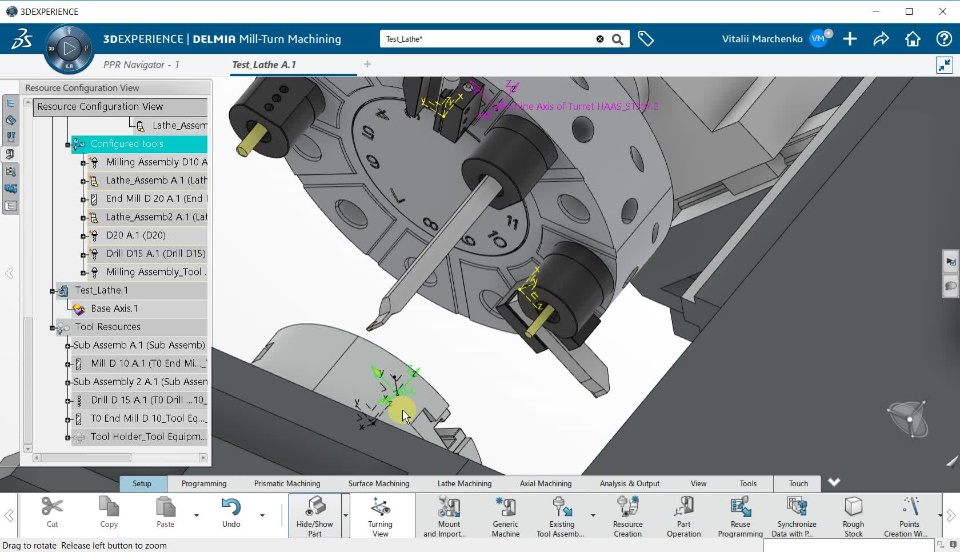960x552 pixels.
Task: Select Tool Holder_Tool Equipm... item
Action: (x=148, y=436)
